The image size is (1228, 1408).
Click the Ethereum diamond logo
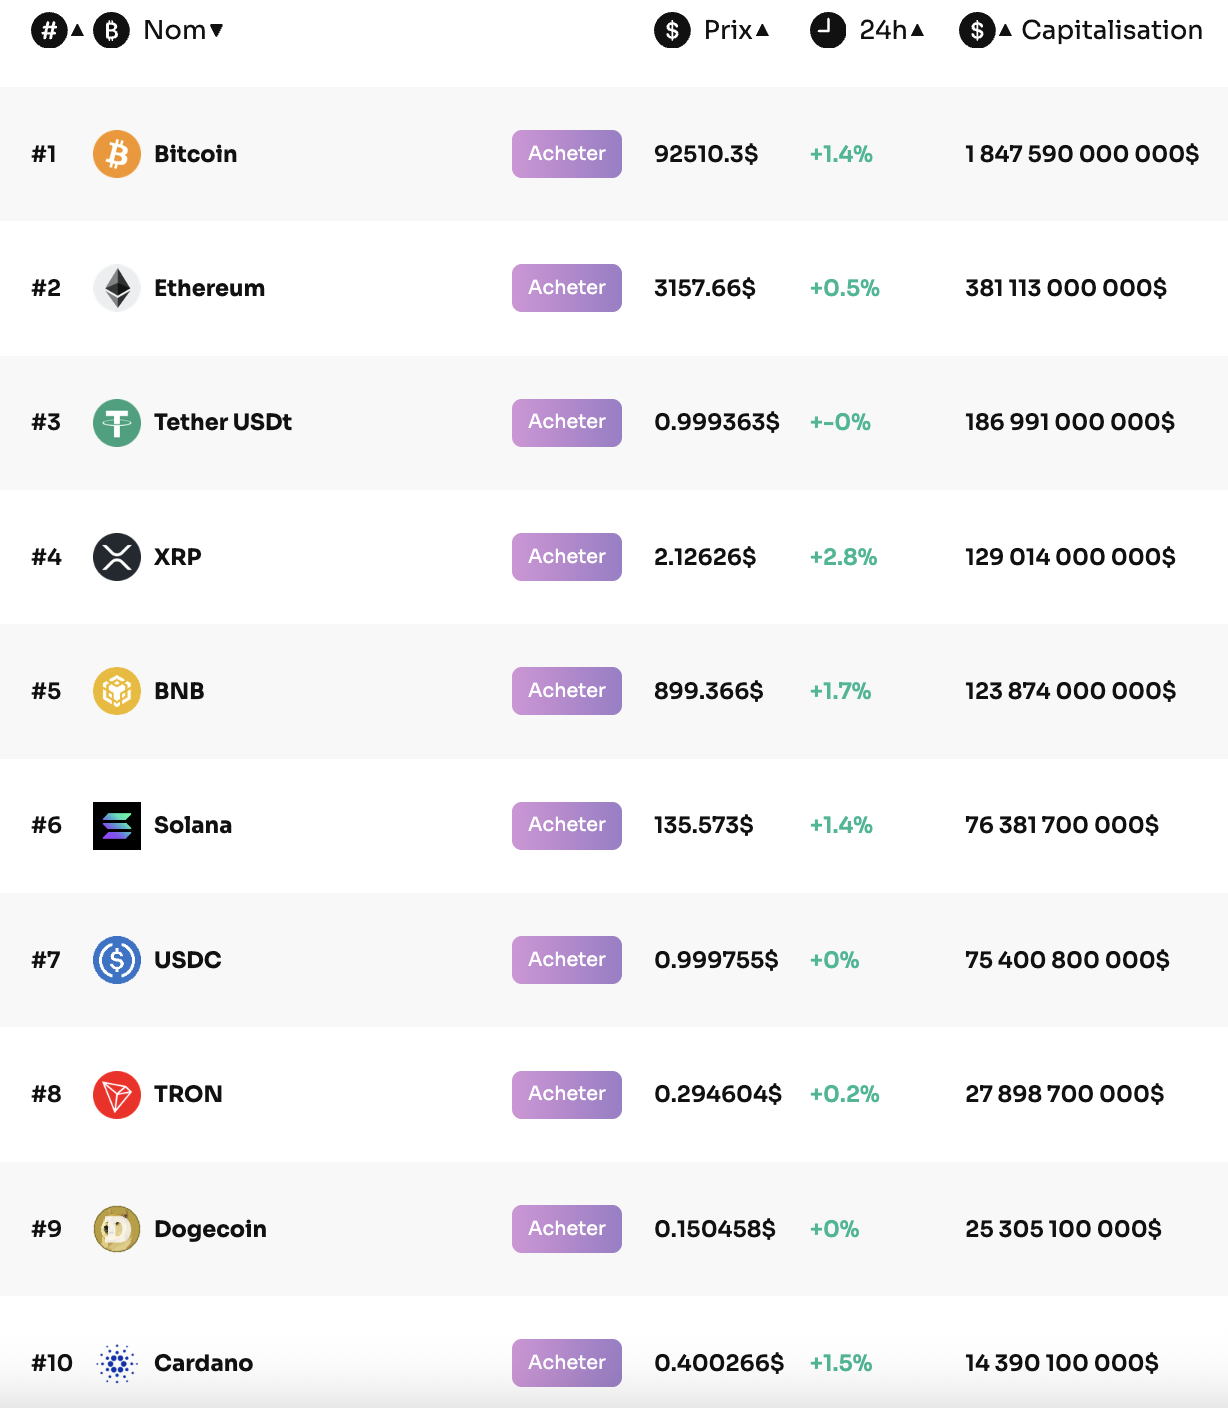[x=117, y=288]
